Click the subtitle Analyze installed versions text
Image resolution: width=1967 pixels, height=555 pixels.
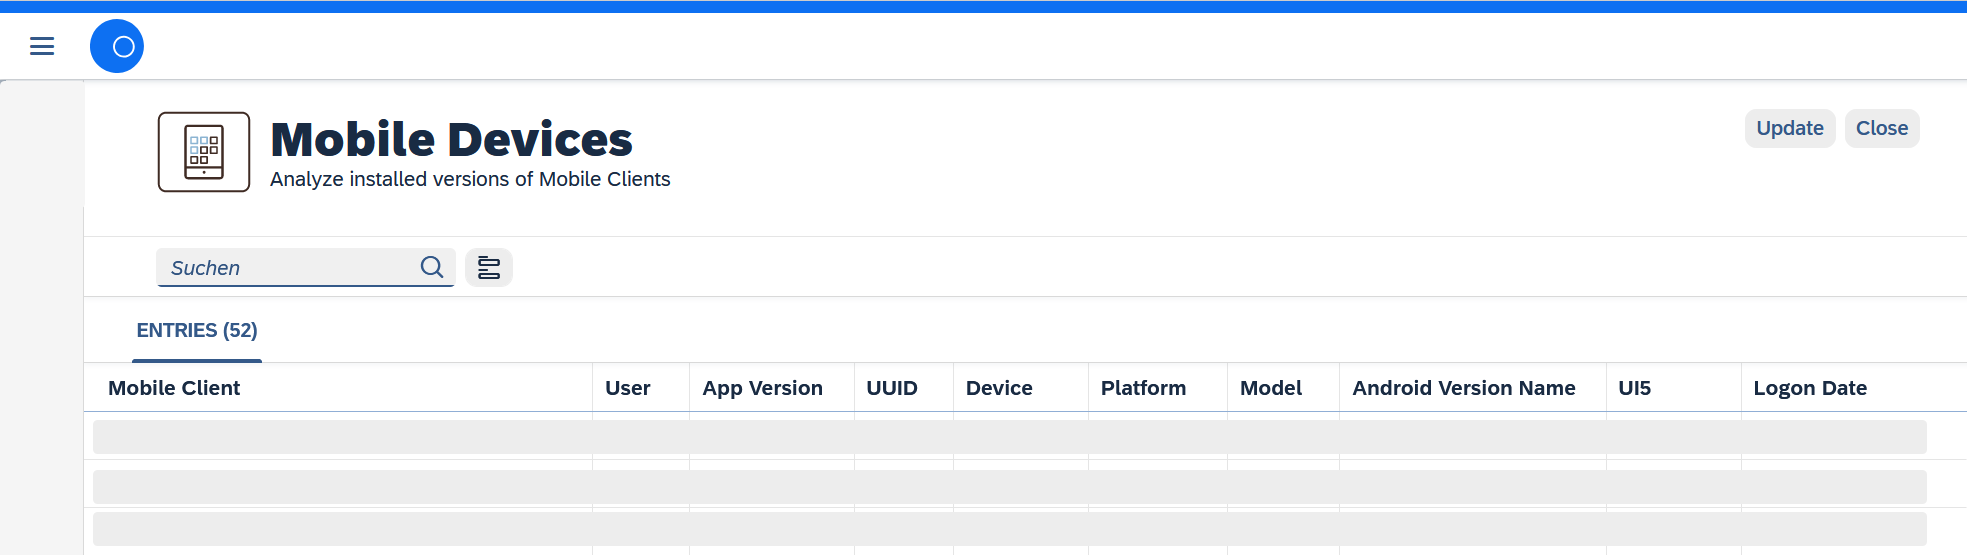pos(470,179)
